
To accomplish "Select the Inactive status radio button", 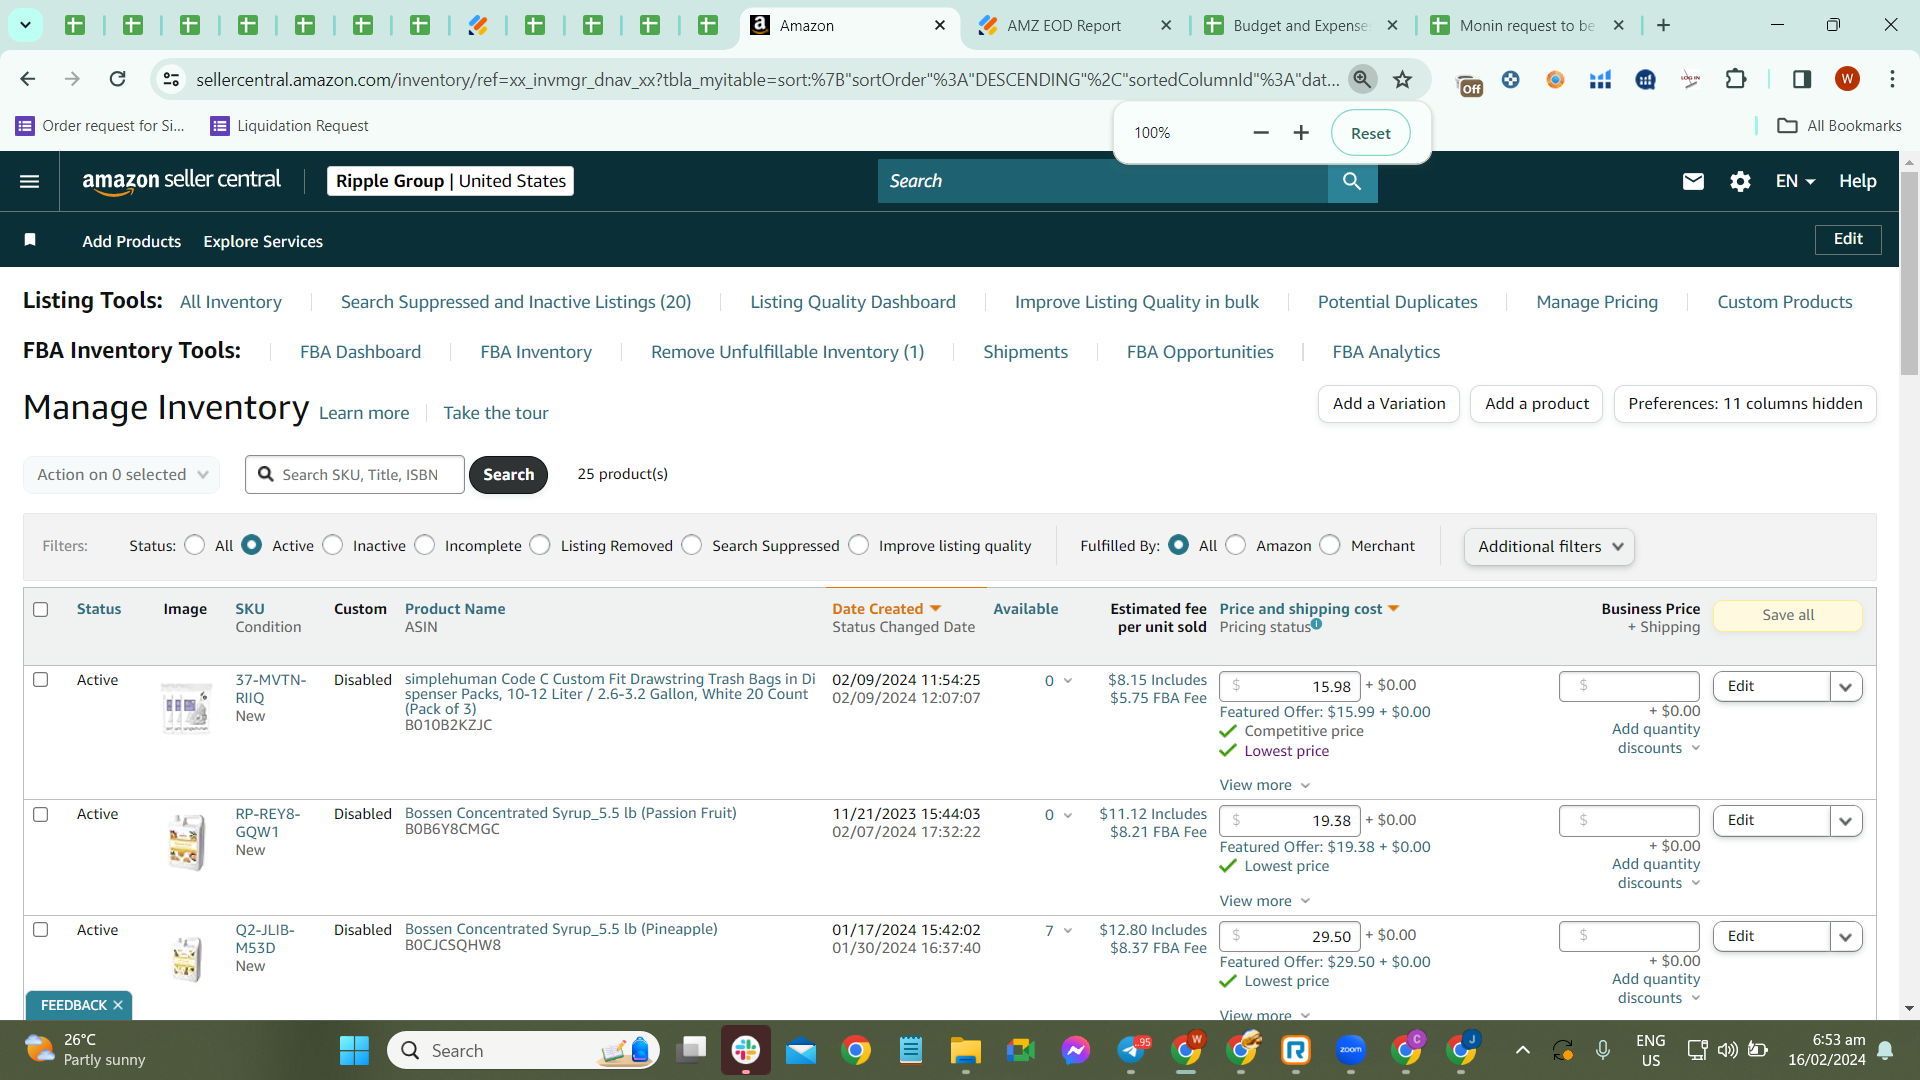I will [333, 545].
